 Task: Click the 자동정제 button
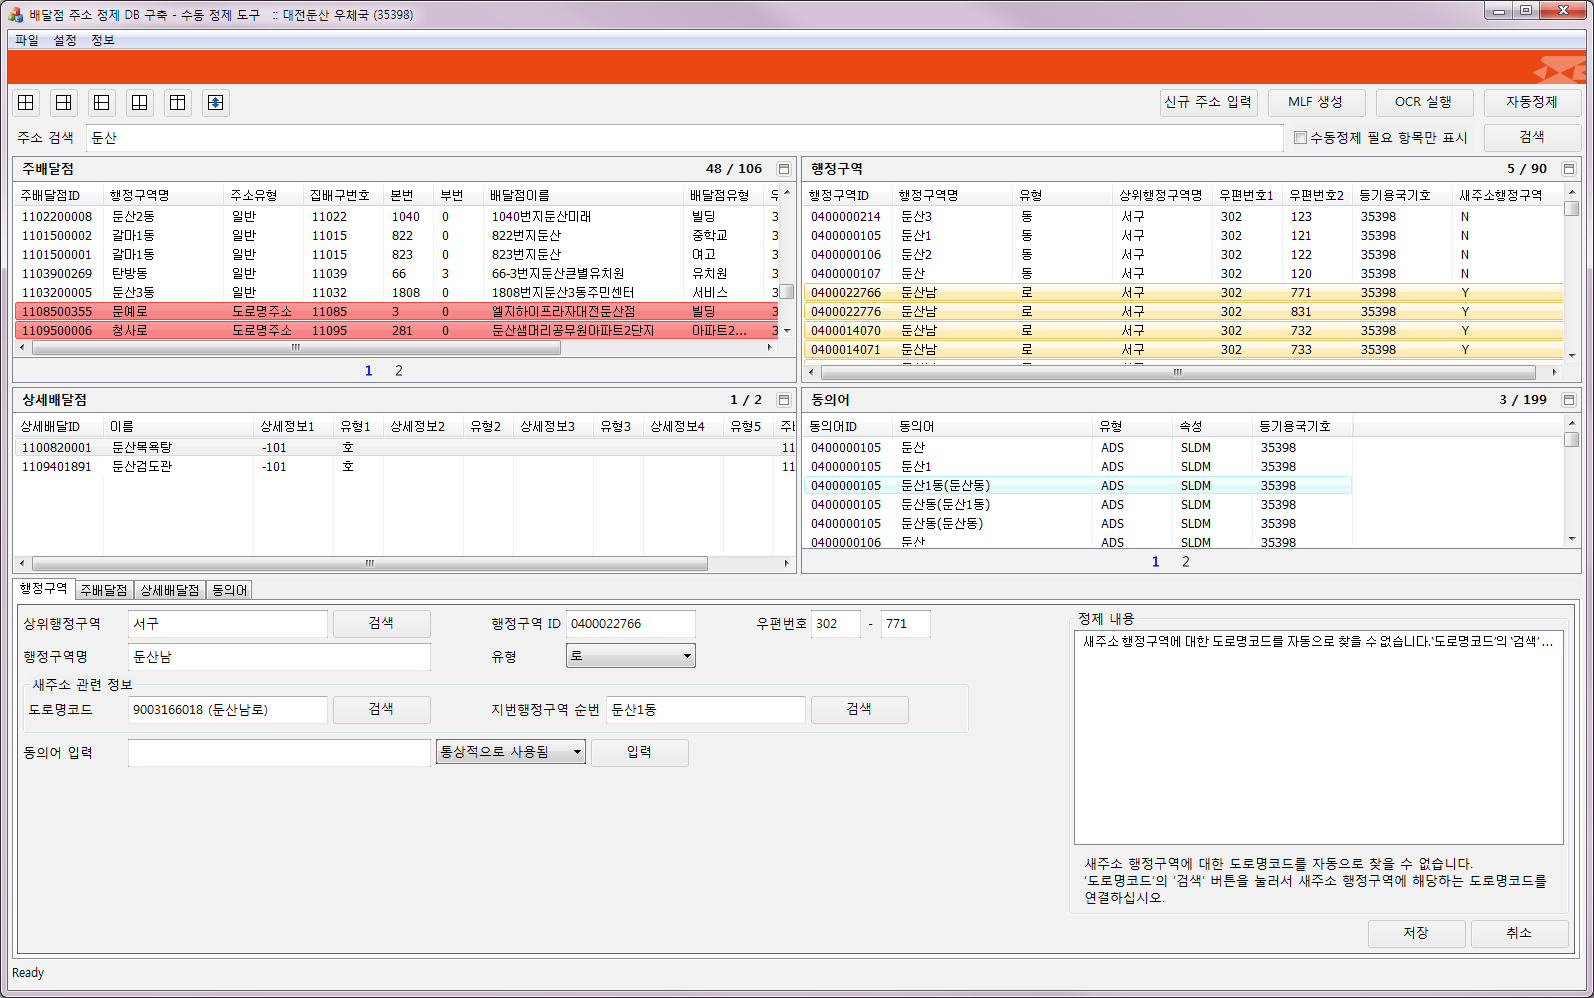click(x=1531, y=102)
